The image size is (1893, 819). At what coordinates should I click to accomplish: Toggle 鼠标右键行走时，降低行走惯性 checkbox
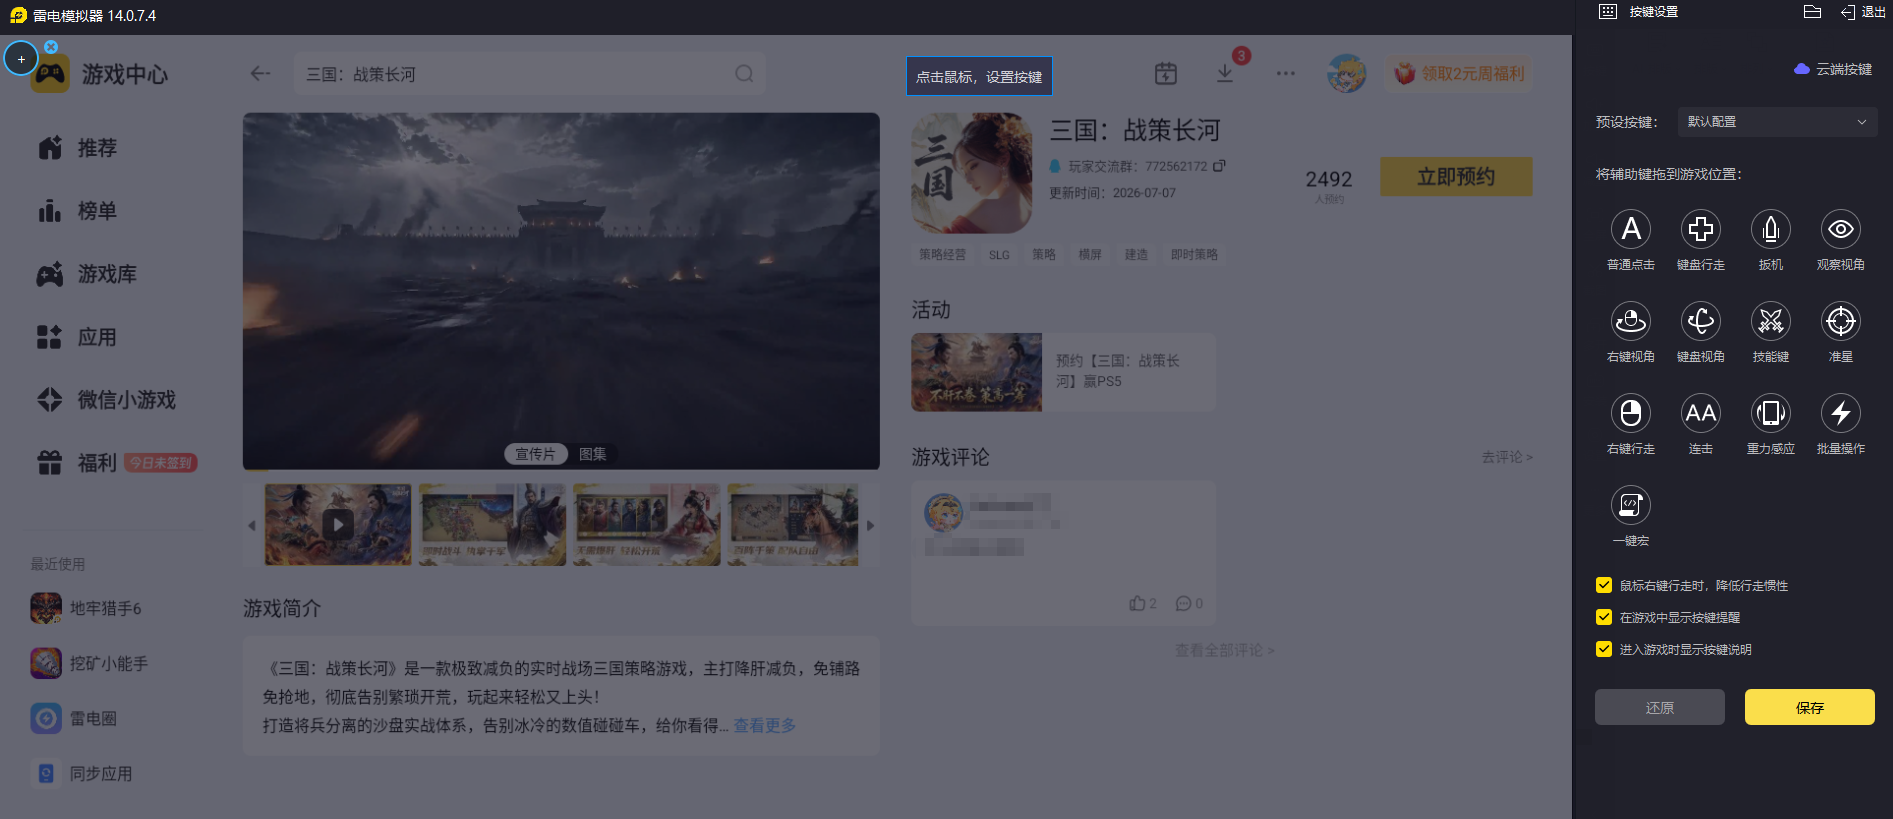[x=1604, y=585]
